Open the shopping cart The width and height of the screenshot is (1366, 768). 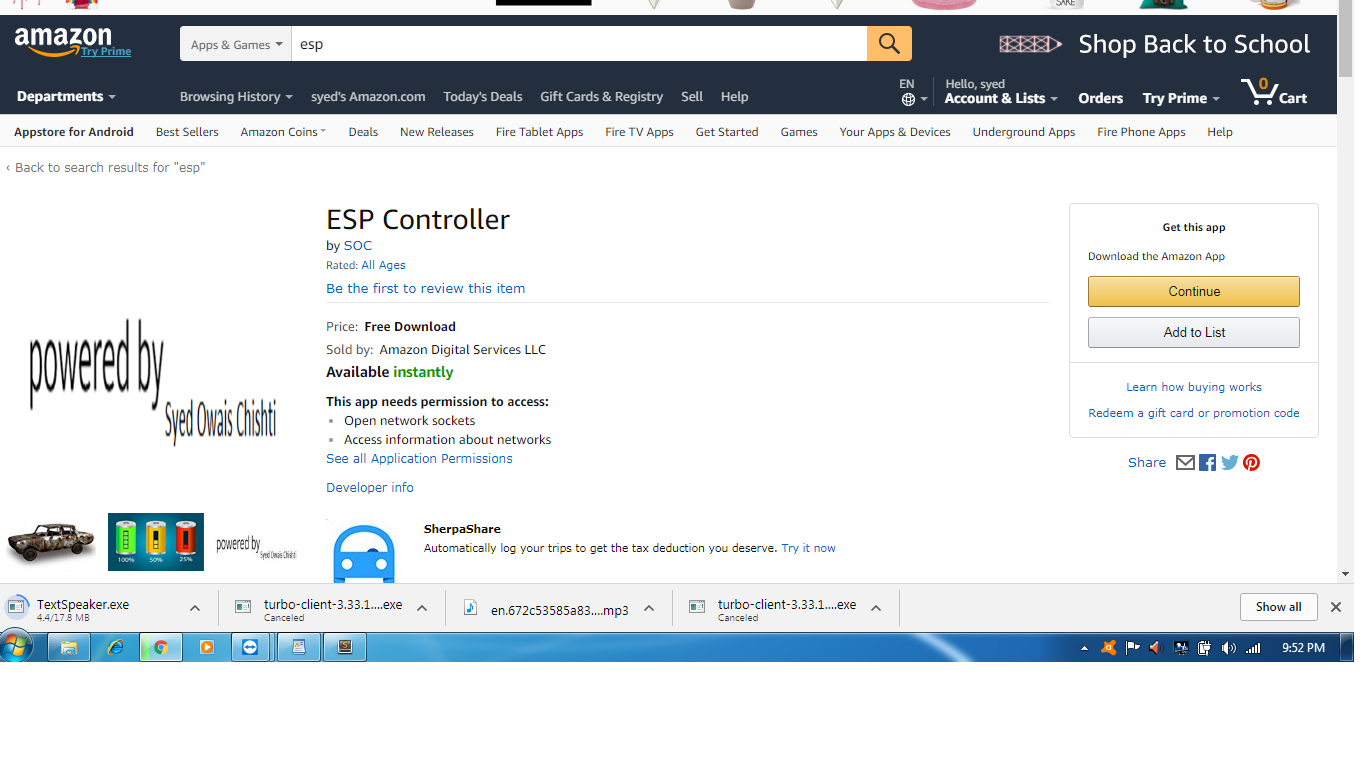pos(1274,93)
